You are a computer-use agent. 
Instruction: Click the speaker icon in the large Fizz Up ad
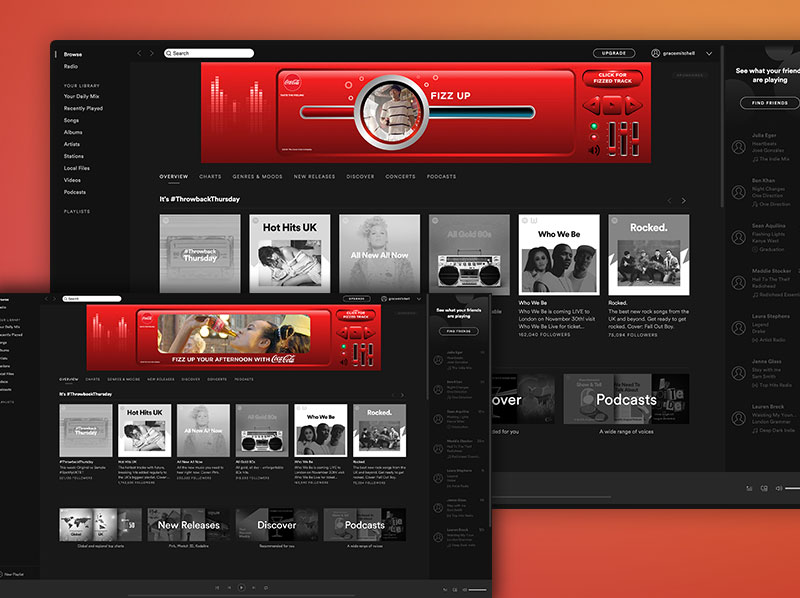point(594,150)
